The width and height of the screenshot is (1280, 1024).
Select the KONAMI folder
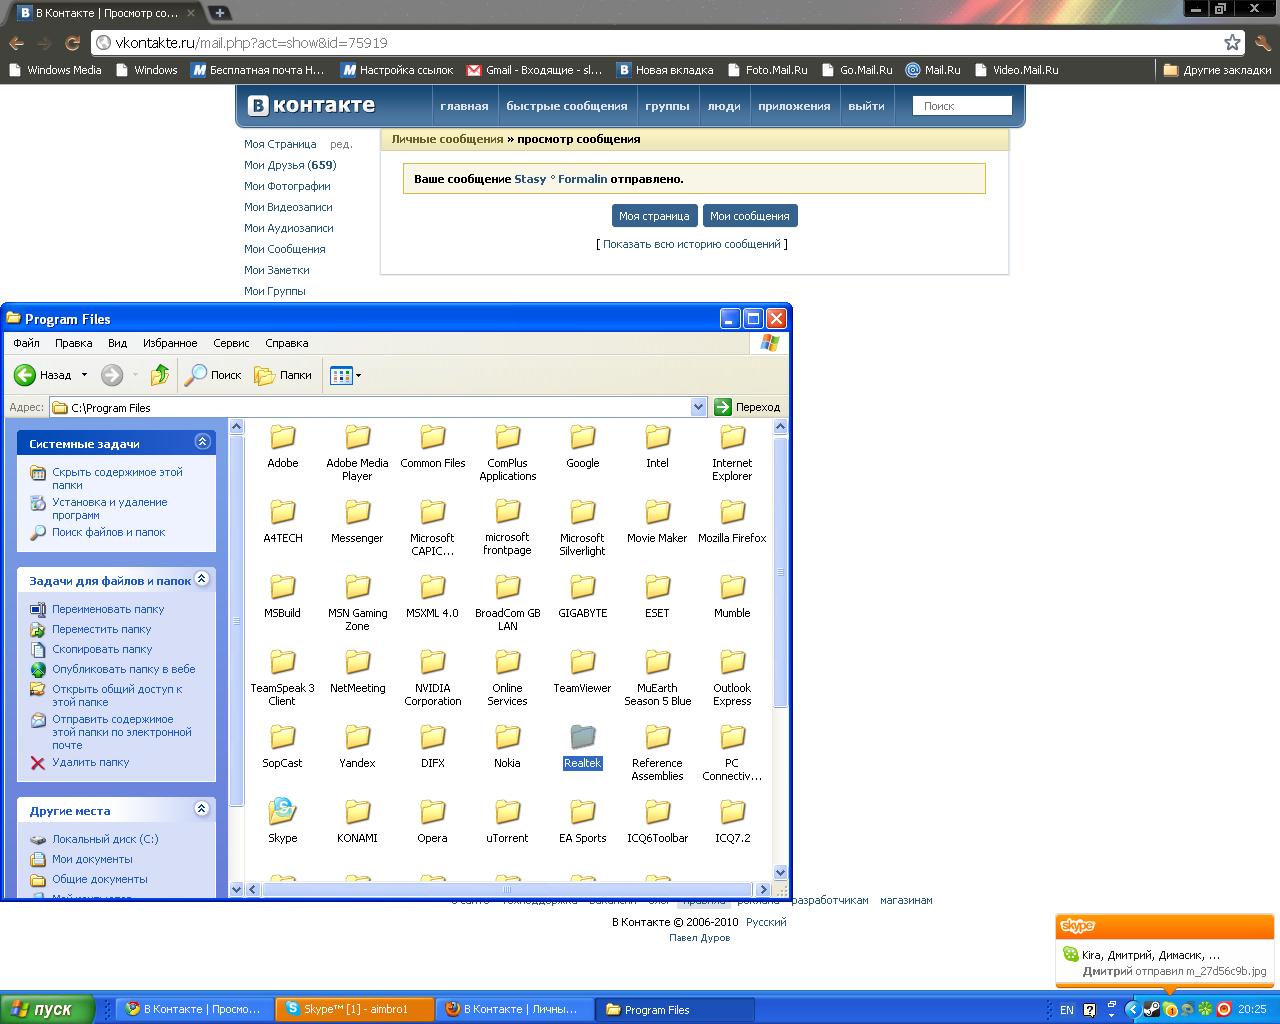[x=357, y=821]
